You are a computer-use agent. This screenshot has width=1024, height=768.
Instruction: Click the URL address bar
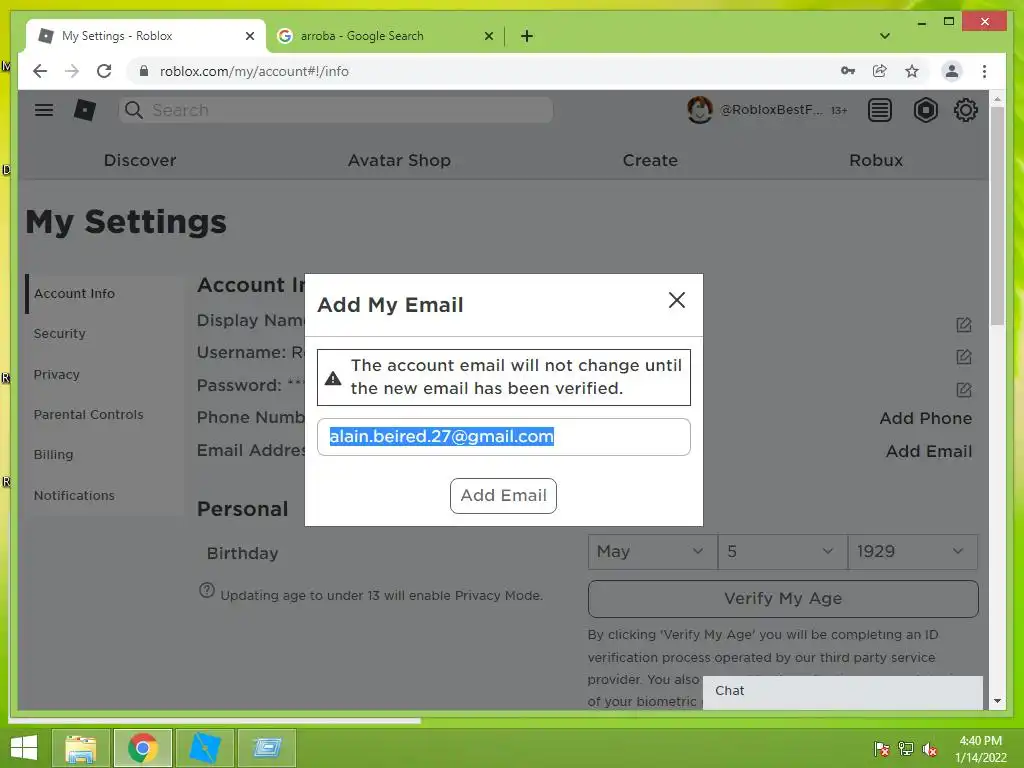[482, 71]
